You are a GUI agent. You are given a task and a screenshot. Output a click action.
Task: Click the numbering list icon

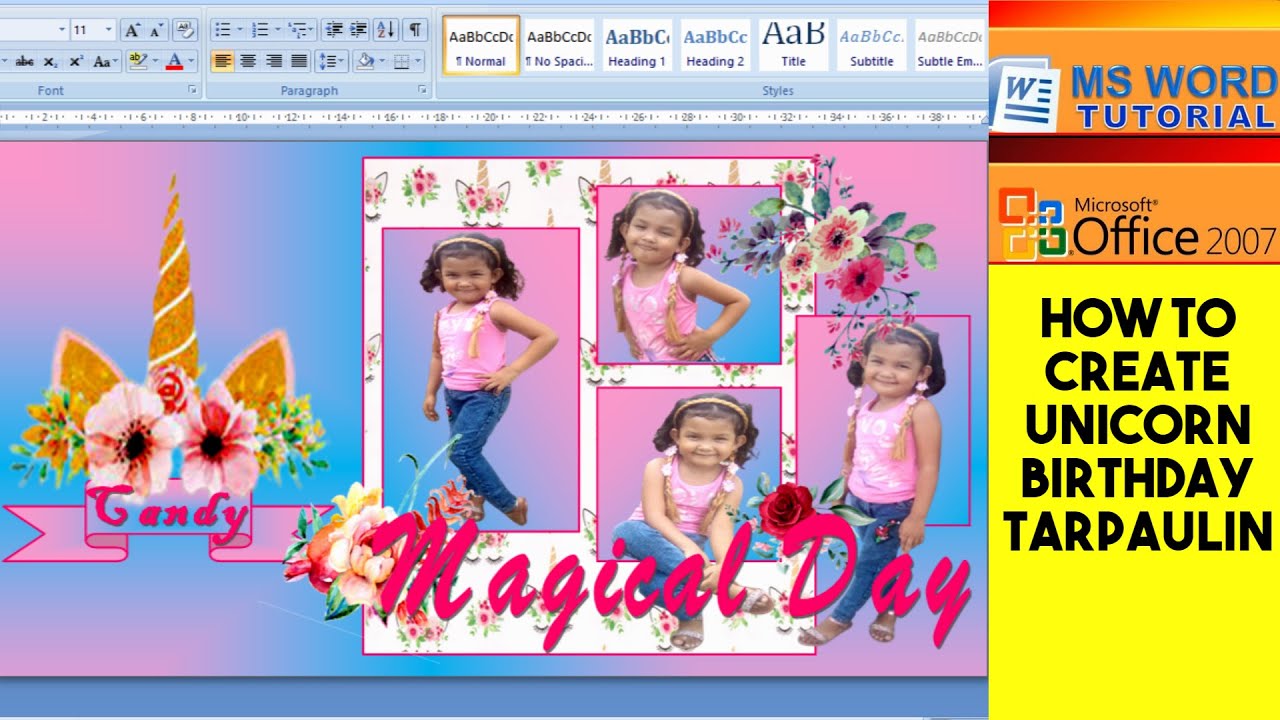point(259,30)
